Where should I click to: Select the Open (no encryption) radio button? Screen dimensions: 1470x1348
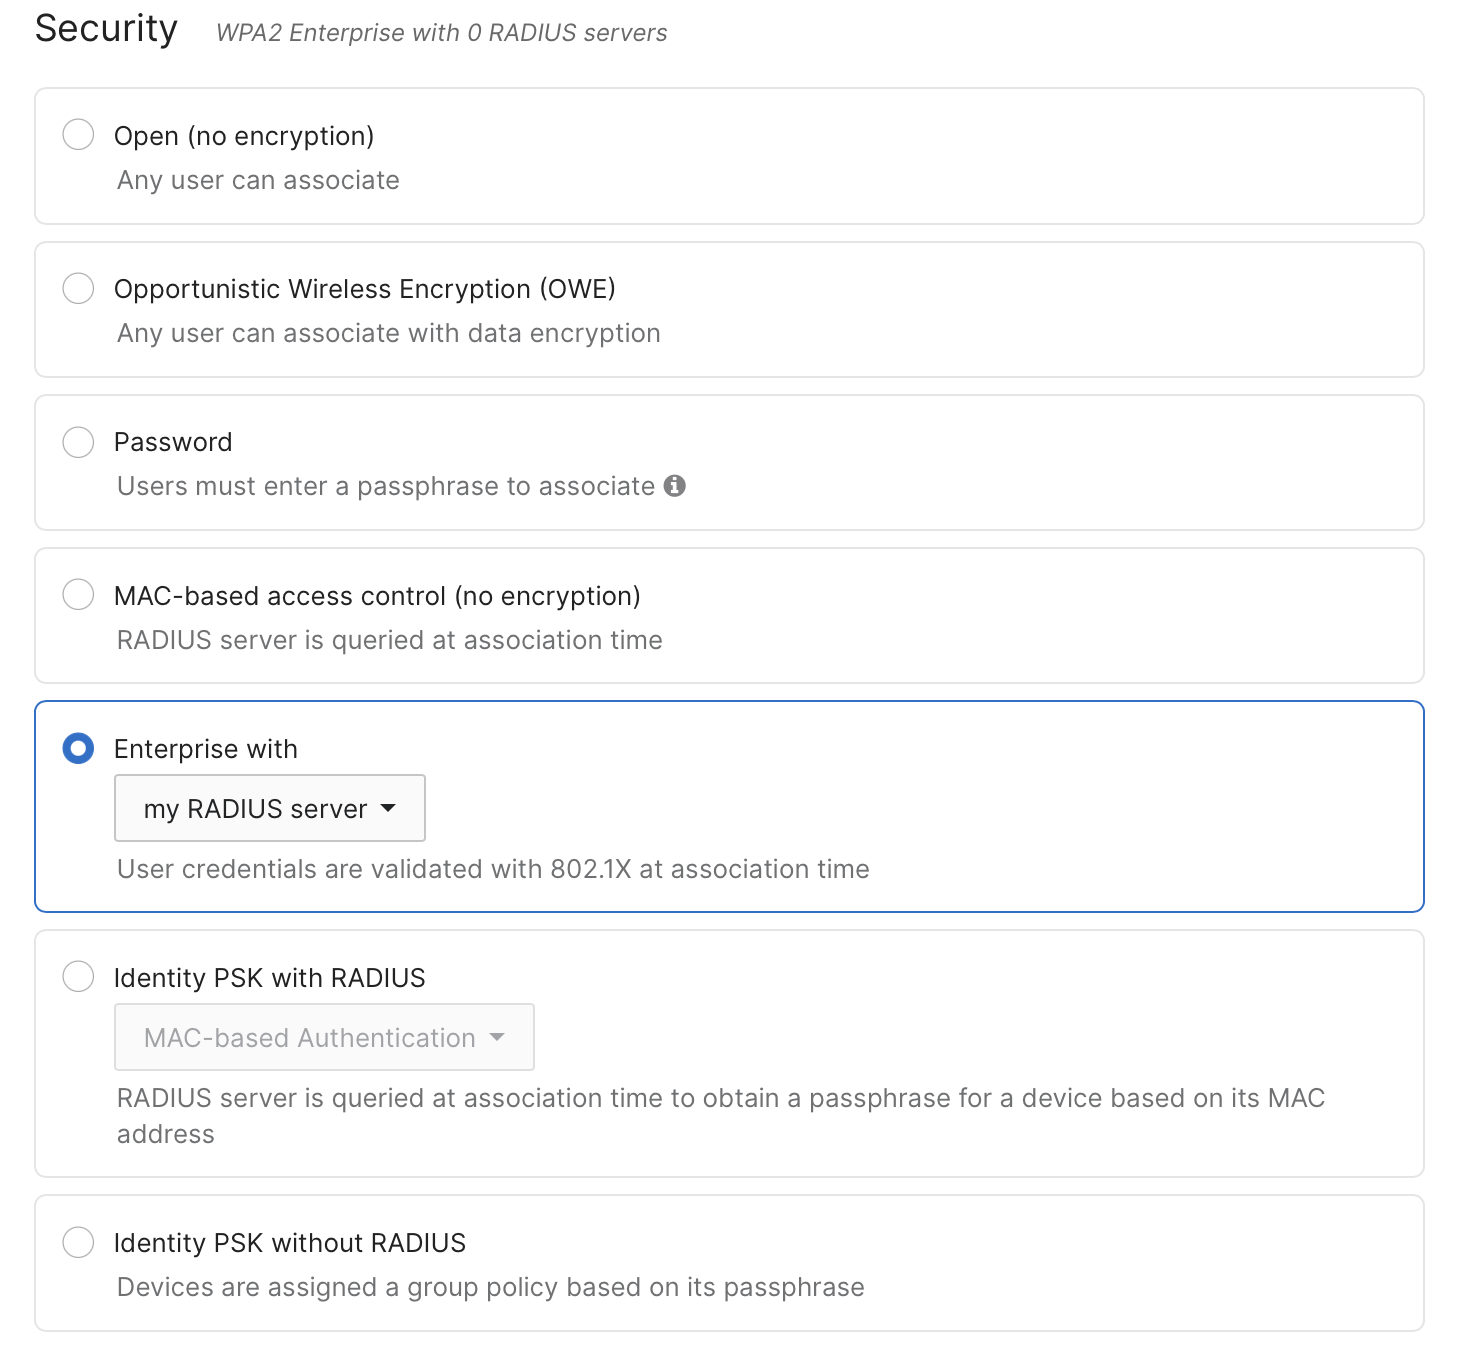(78, 134)
